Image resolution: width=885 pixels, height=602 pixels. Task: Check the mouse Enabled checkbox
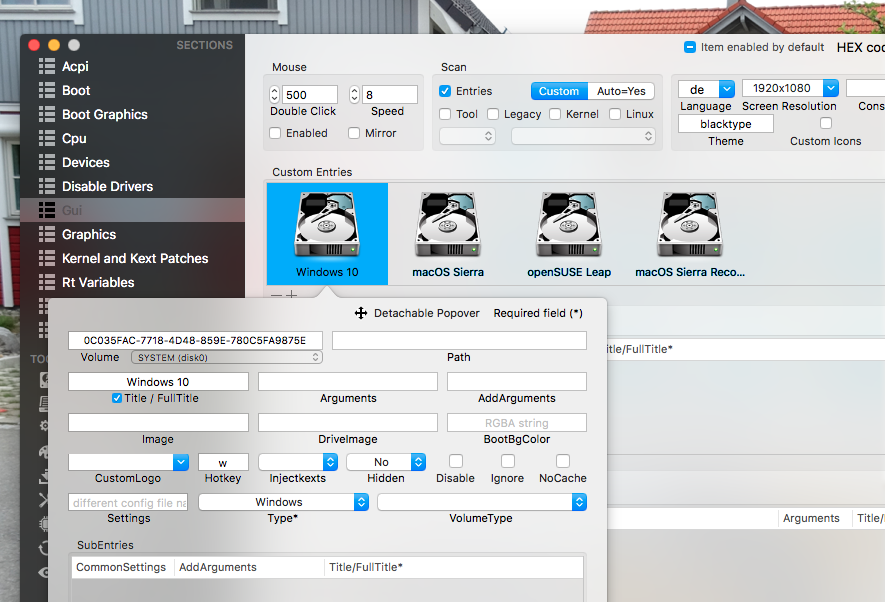pos(275,133)
